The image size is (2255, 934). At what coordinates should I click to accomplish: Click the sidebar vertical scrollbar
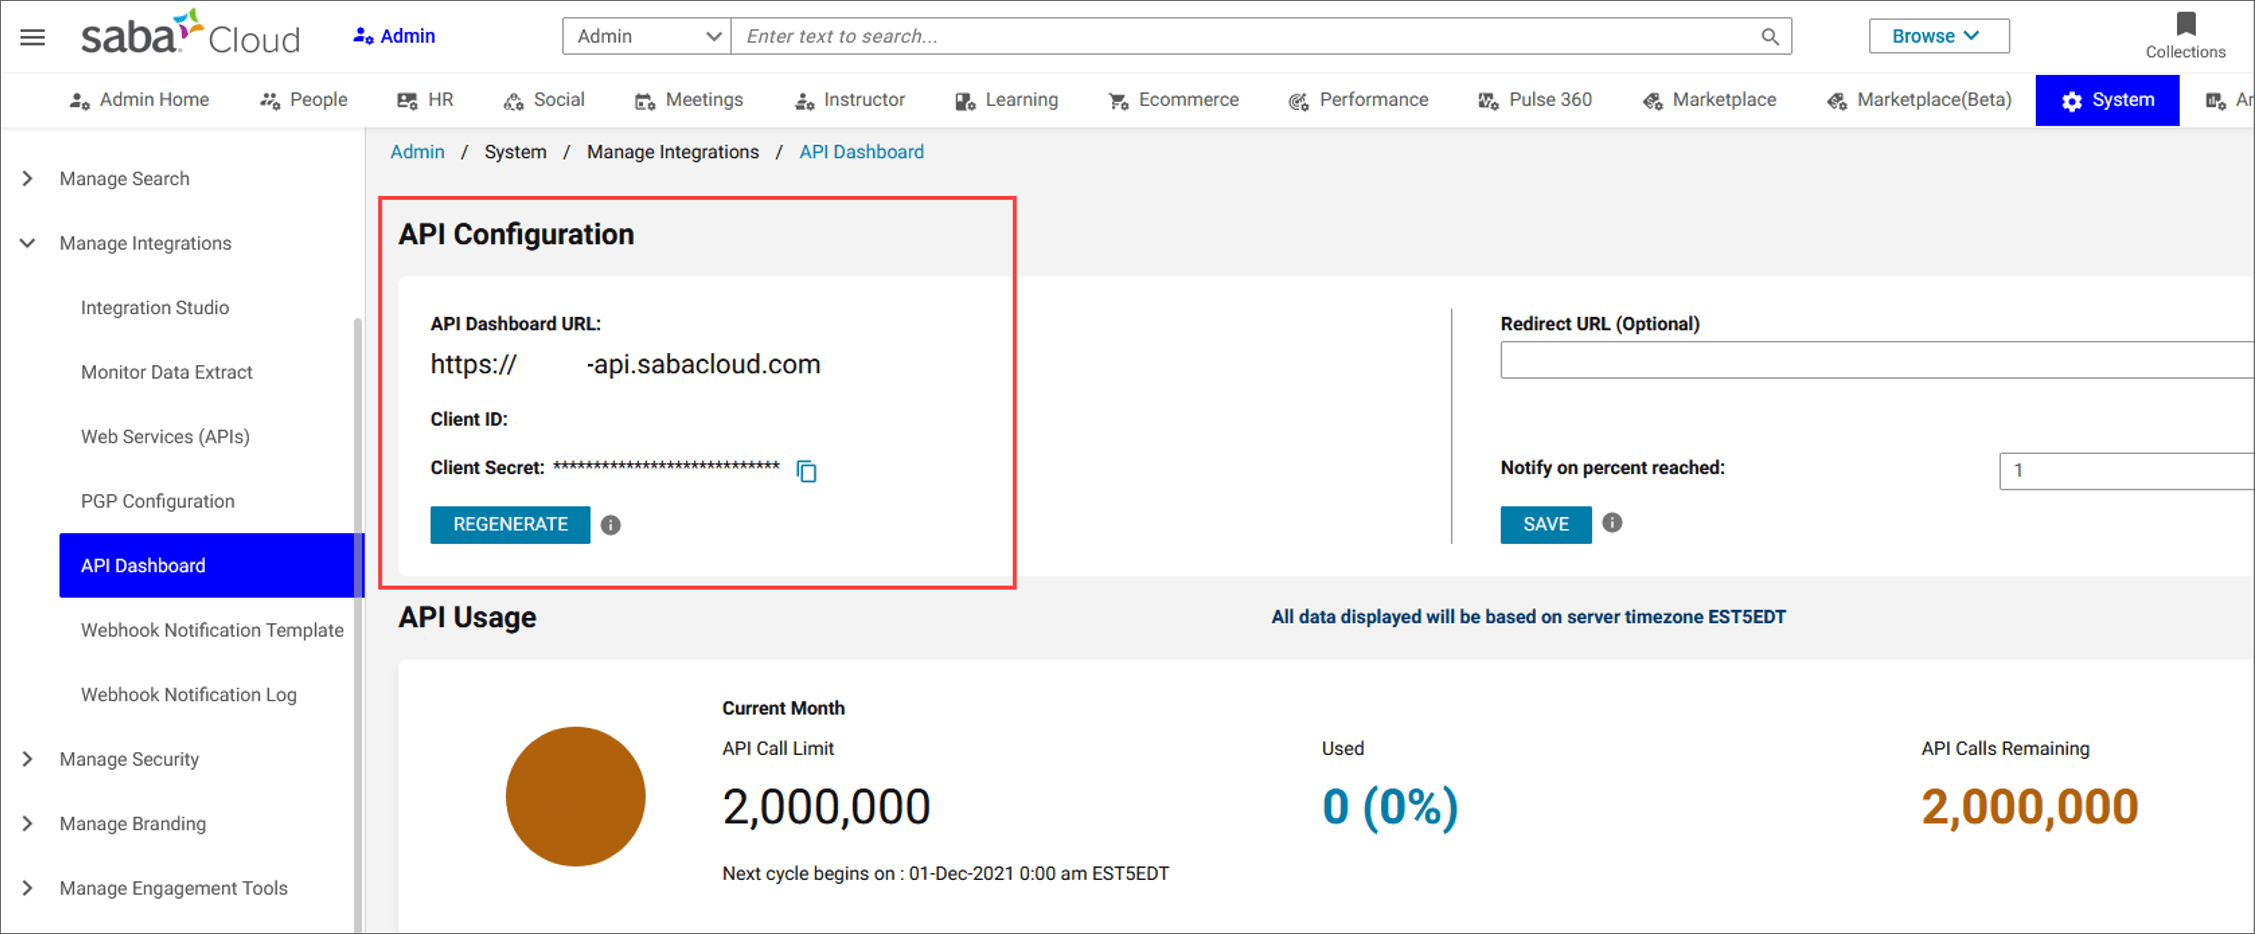[x=358, y=625]
